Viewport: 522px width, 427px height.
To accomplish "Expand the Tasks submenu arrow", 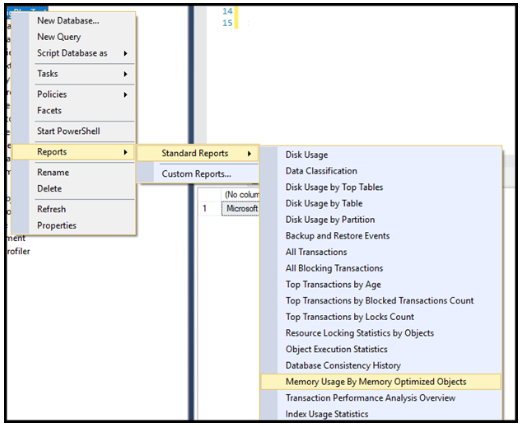I will tap(125, 74).
